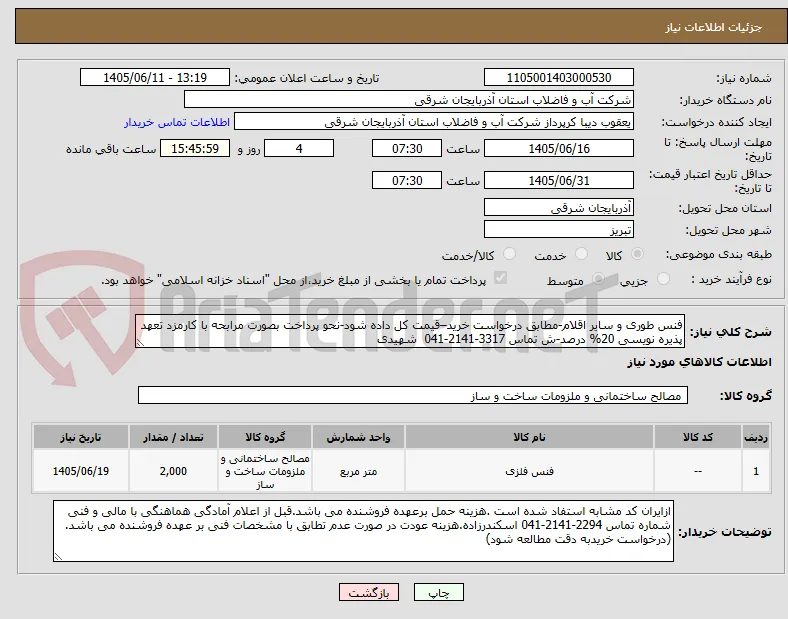Click the need date cell 1405/06/19

[x=81, y=471]
